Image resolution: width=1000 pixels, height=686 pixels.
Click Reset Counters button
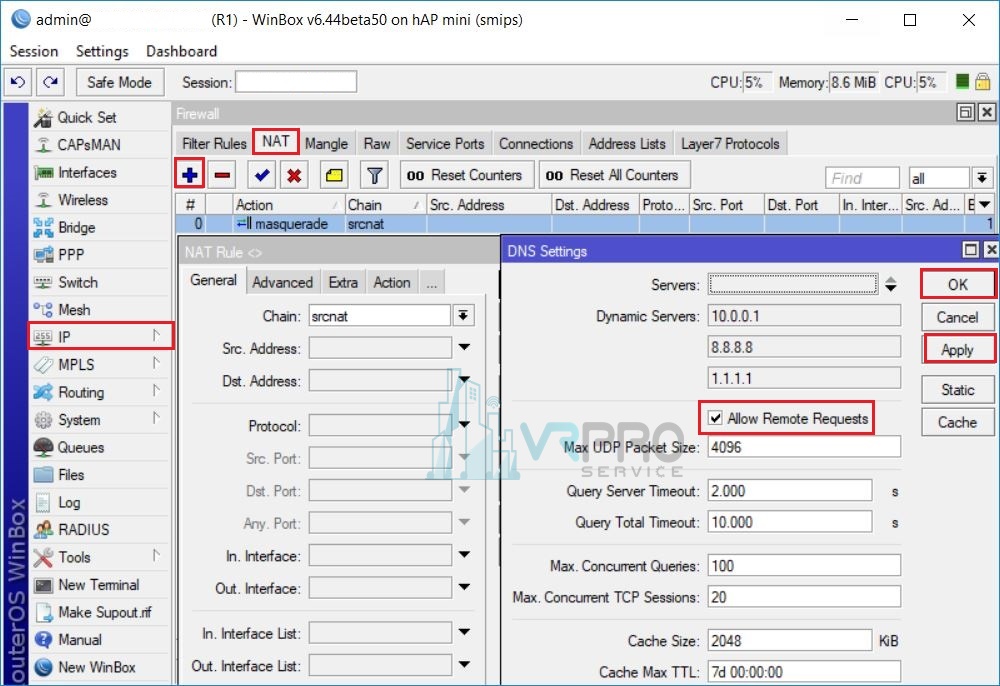[467, 175]
